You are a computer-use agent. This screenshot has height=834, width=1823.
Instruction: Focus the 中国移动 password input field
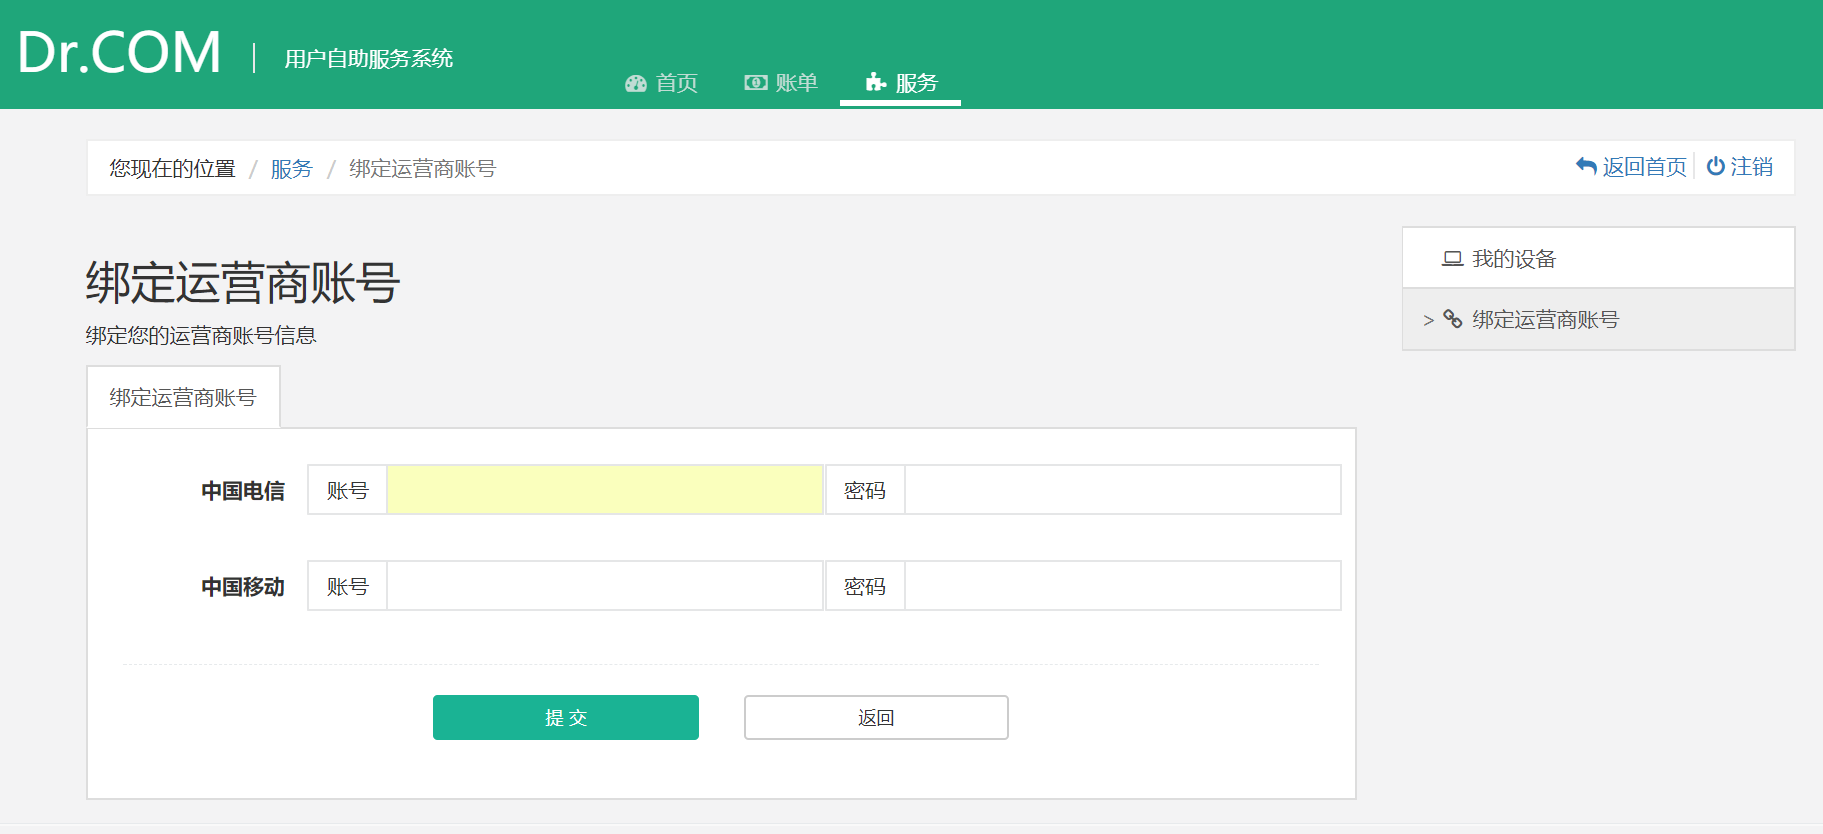point(1122,586)
